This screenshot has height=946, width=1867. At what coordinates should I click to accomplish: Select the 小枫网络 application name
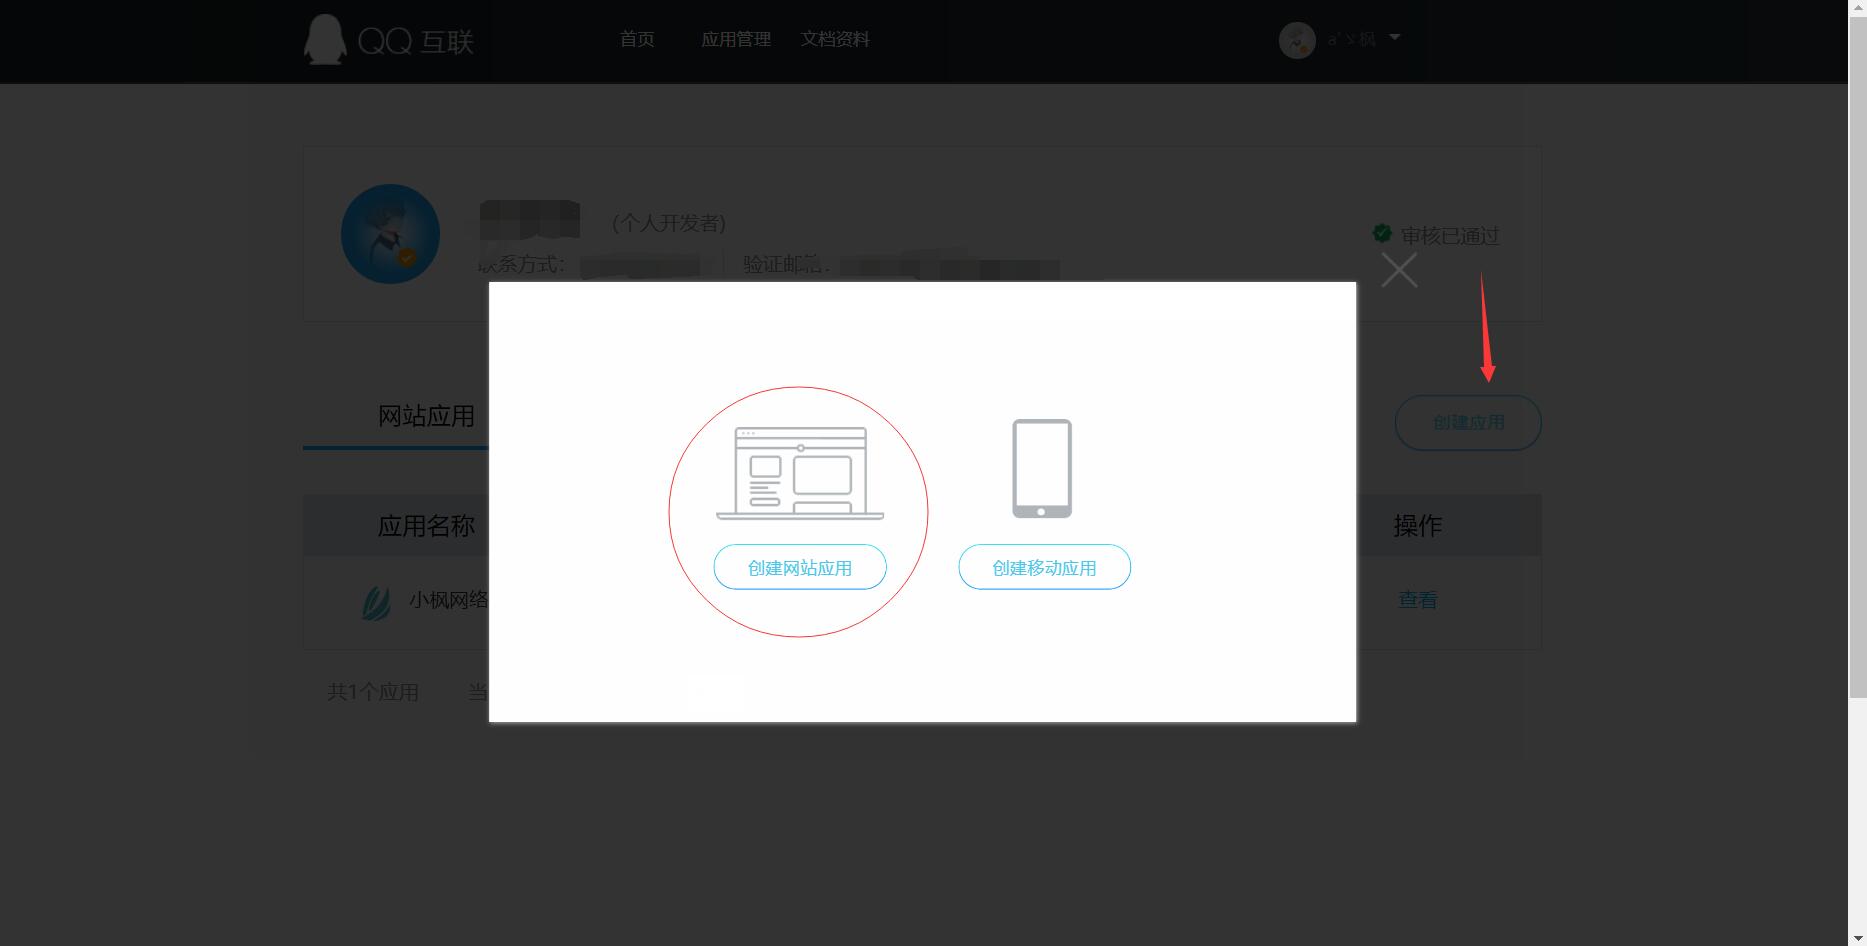pyautogui.click(x=449, y=600)
